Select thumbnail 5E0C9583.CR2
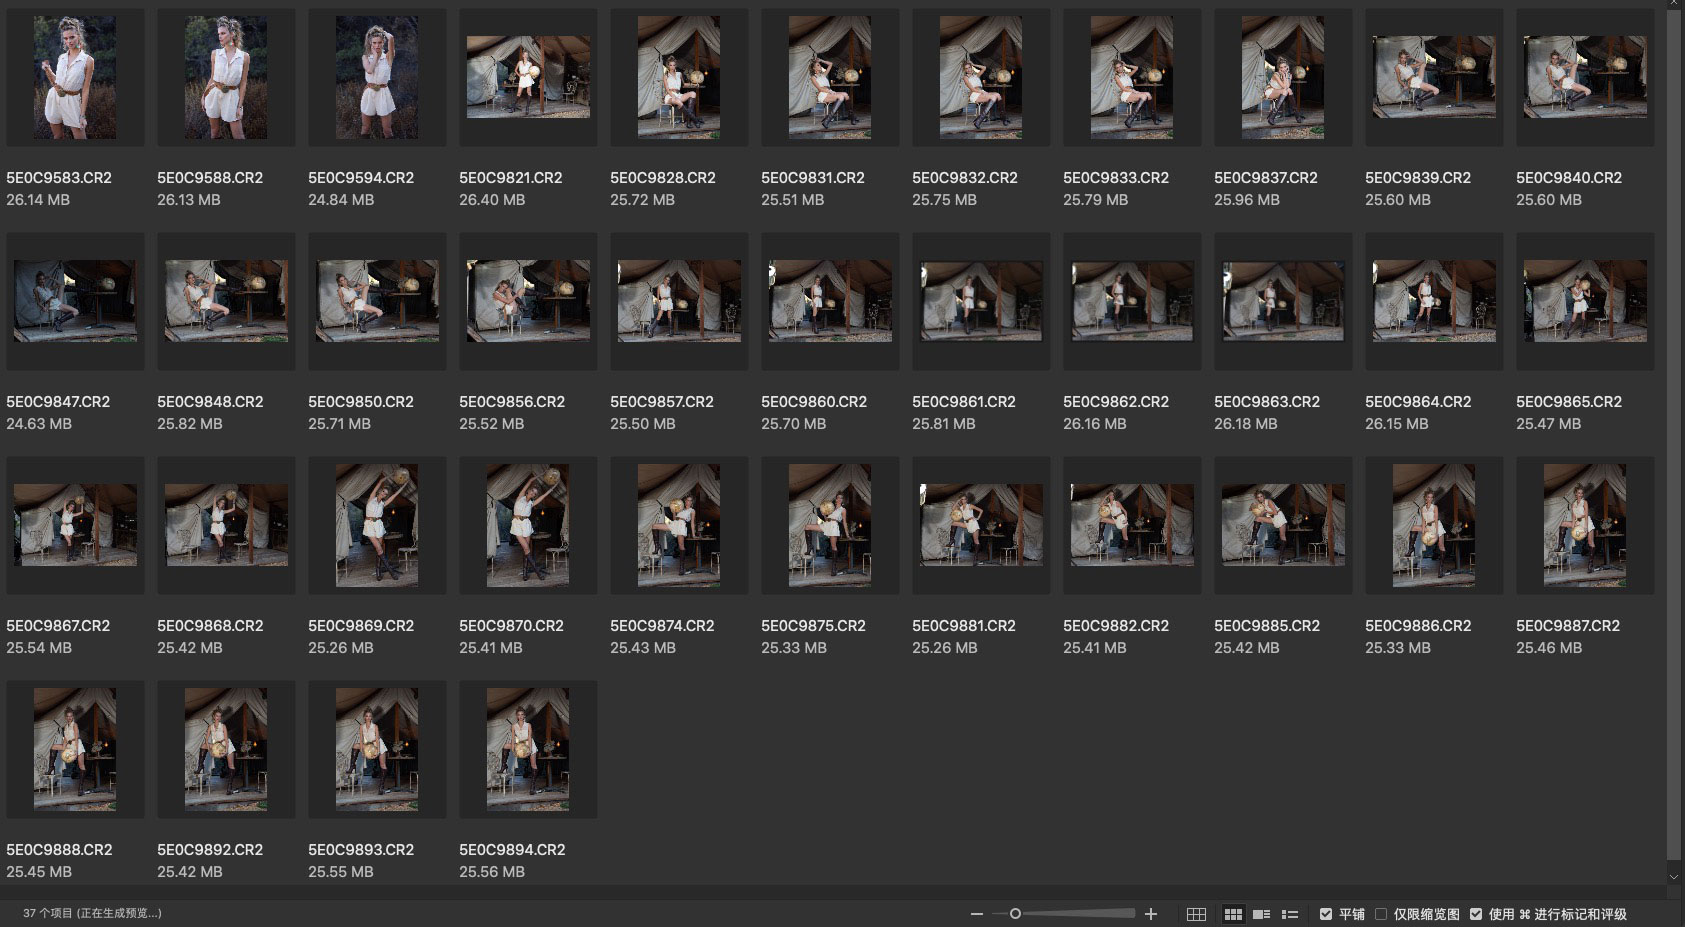This screenshot has height=927, width=1685. [75, 78]
